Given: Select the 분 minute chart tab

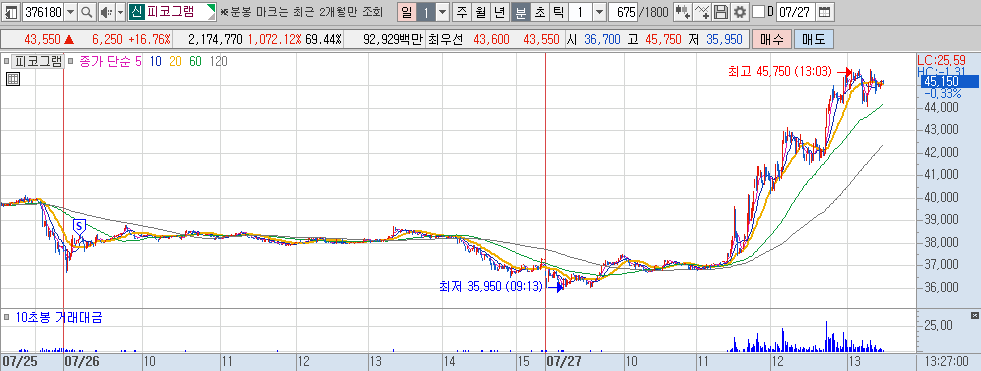Looking at the screenshot, I should pos(520,12).
